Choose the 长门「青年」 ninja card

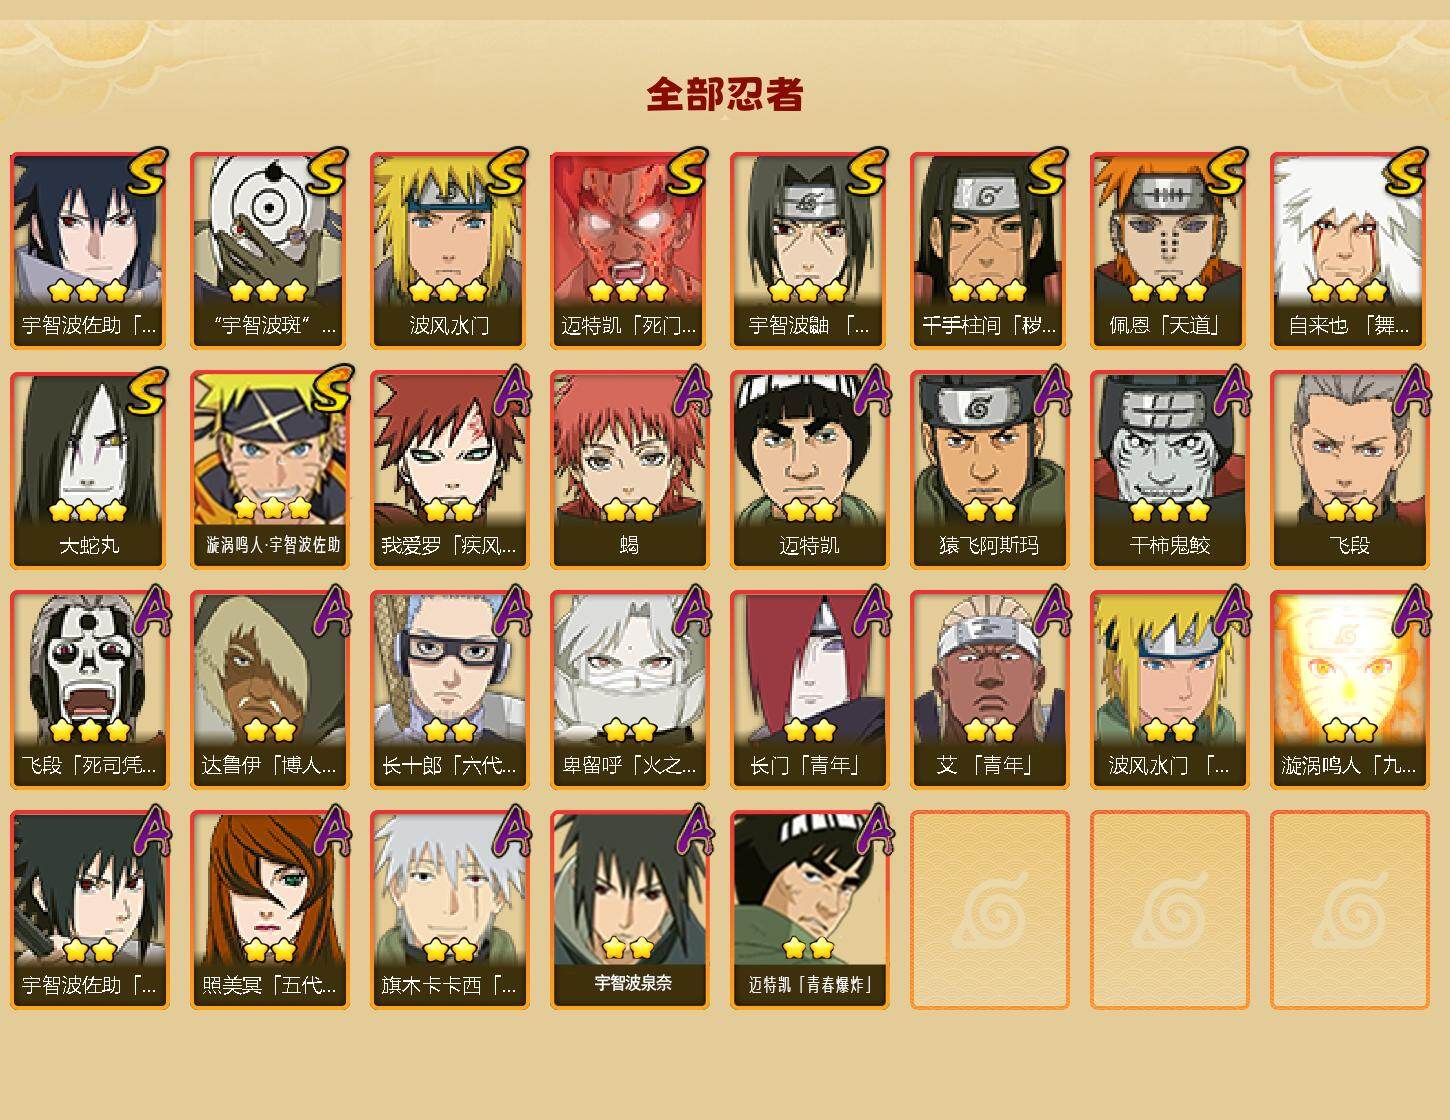point(809,690)
